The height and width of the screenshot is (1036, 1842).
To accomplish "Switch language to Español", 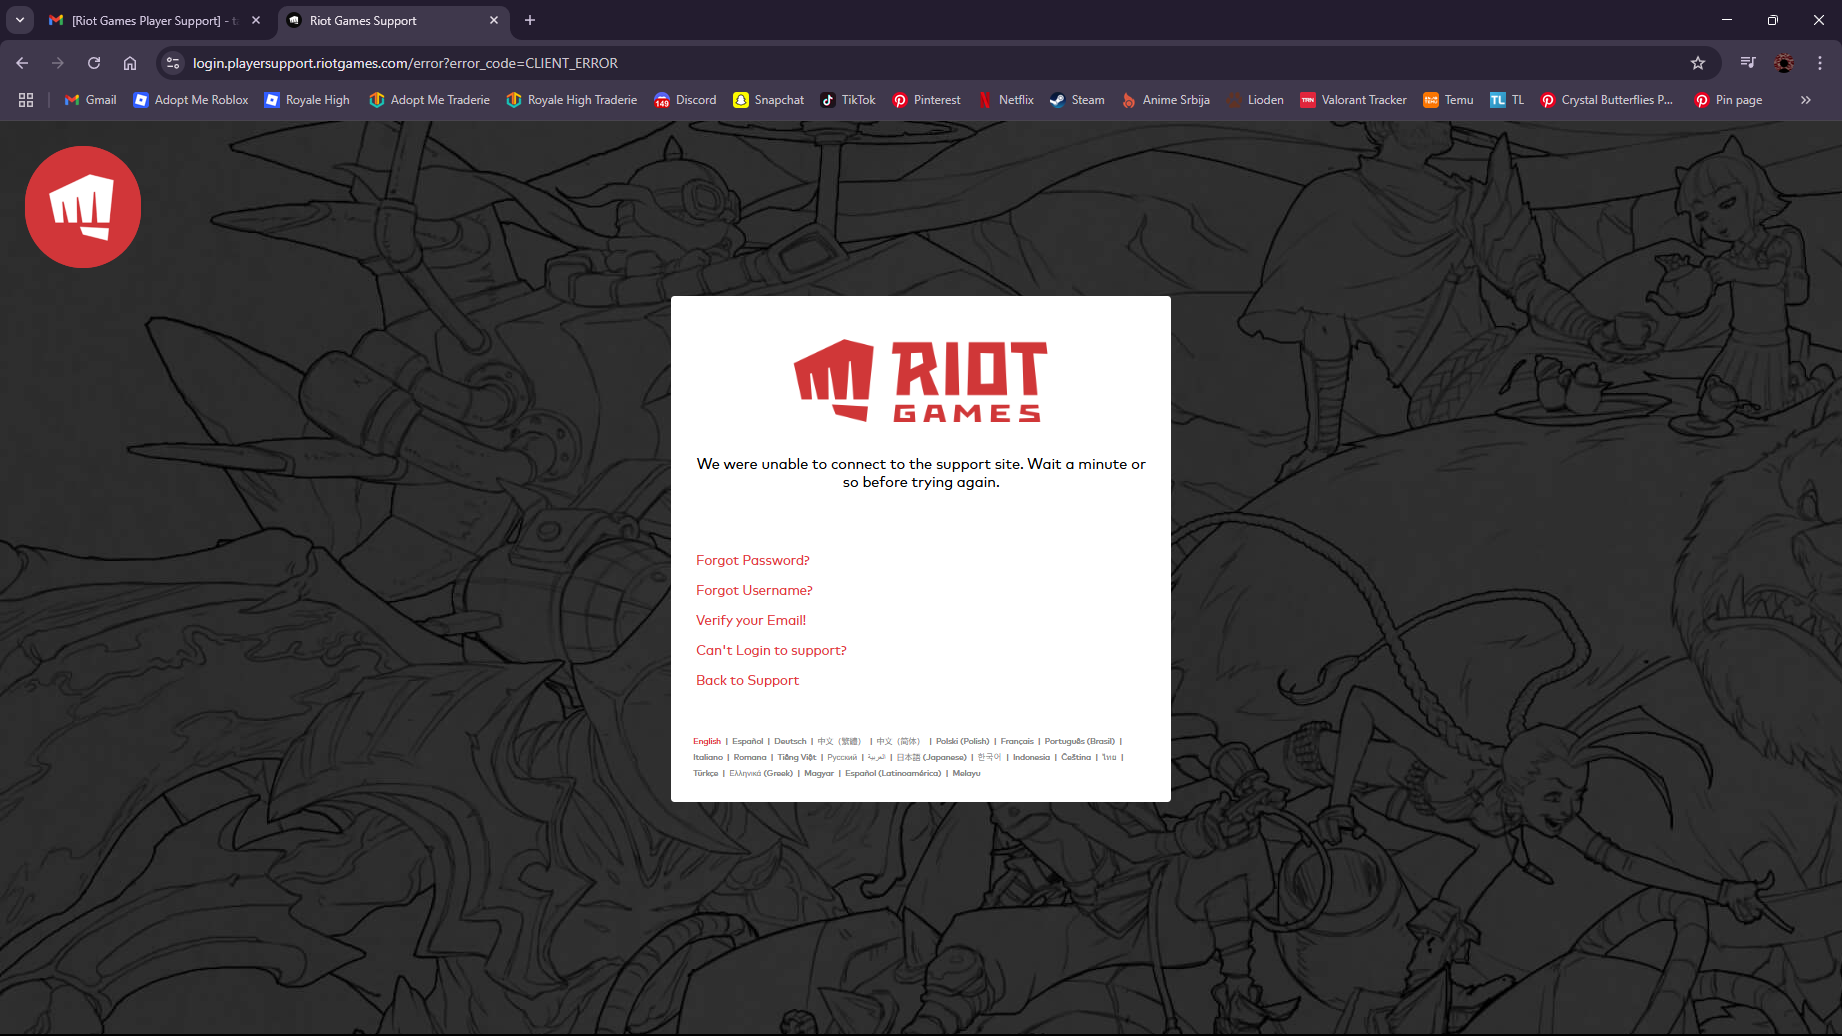I will click(x=748, y=741).
